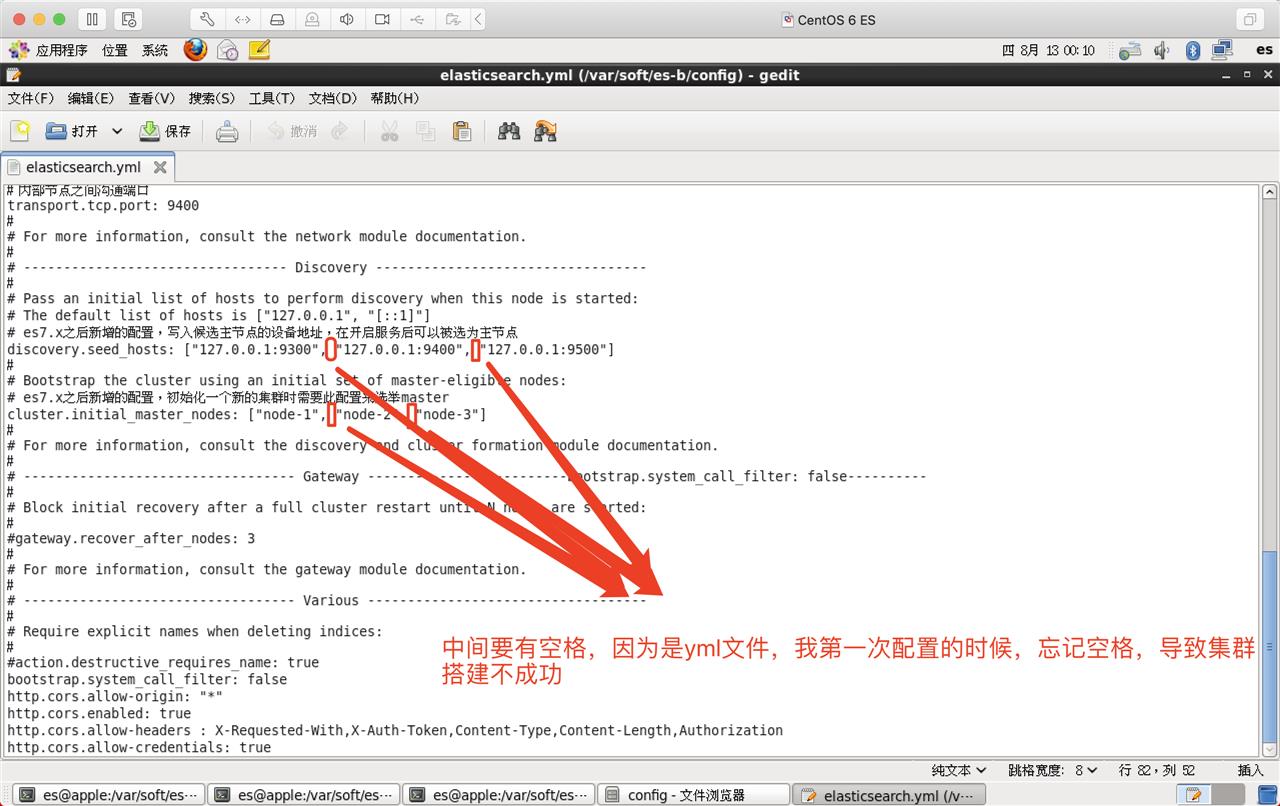This screenshot has width=1280, height=806.
Task: Click the VM shared folders icon
Action: (452, 19)
